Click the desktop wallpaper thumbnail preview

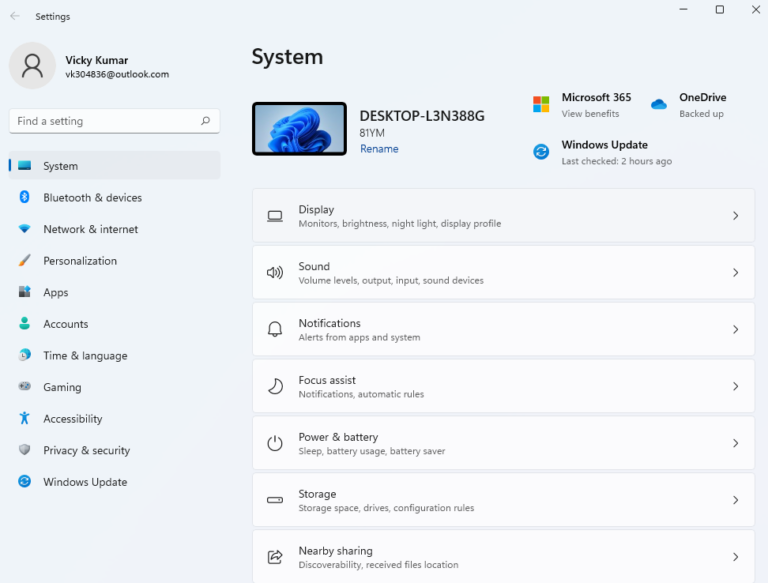(x=299, y=129)
